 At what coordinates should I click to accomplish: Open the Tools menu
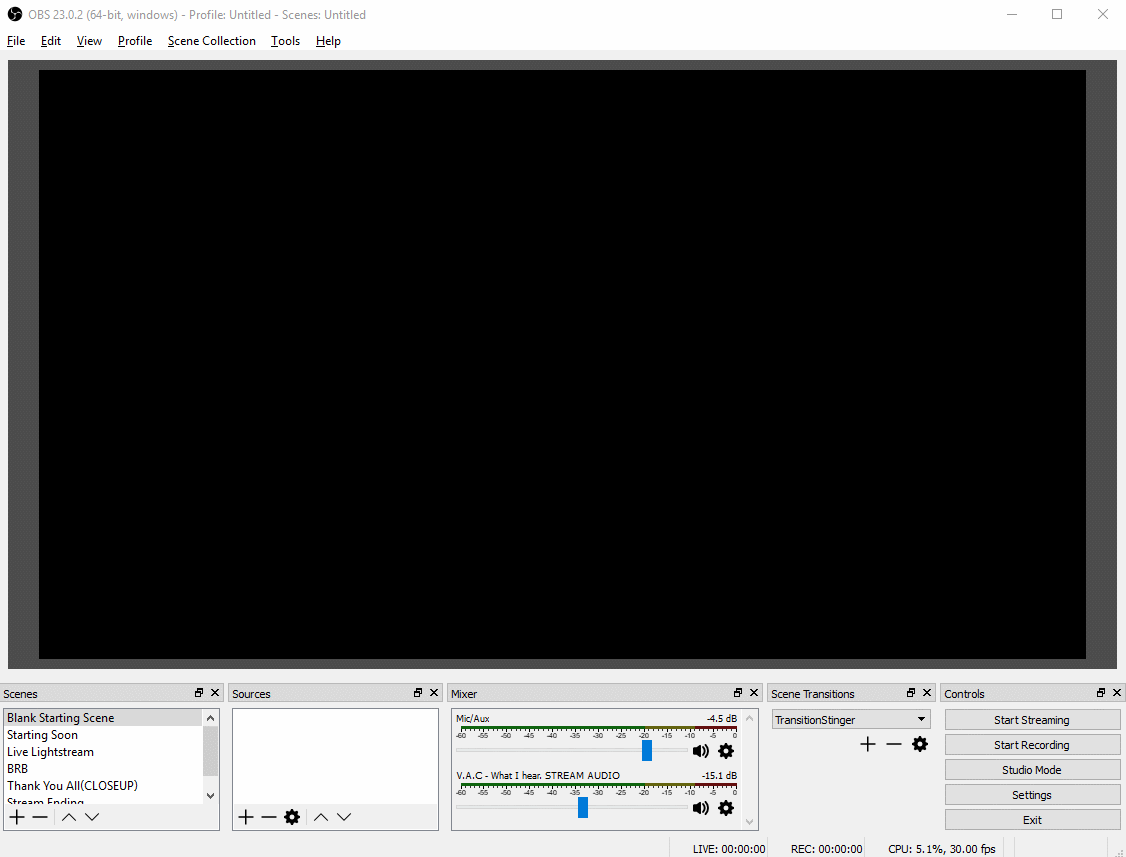pyautogui.click(x=285, y=41)
